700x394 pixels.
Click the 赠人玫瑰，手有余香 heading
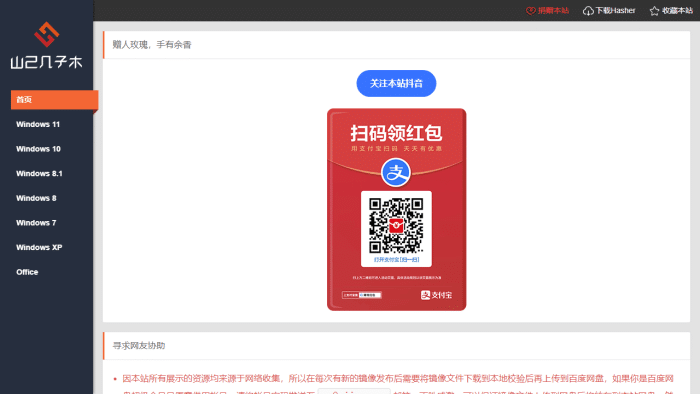(152, 45)
